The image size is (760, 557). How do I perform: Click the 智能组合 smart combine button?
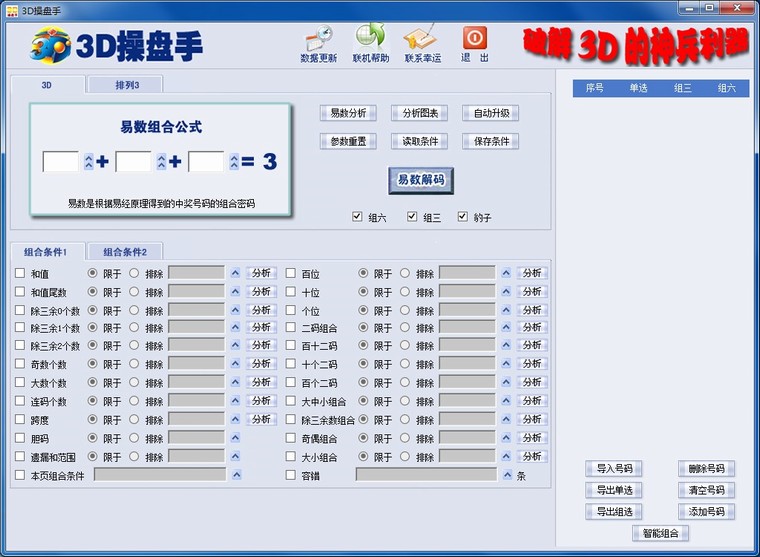[660, 533]
